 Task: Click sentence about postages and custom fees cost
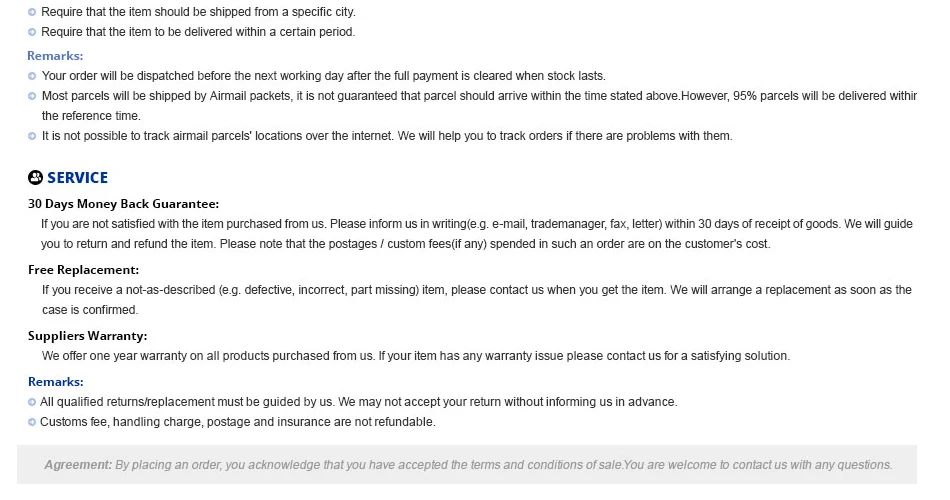(x=495, y=244)
